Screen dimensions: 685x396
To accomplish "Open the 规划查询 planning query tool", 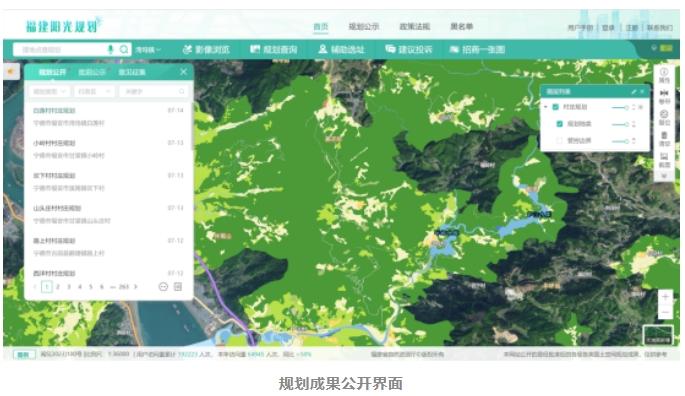I will tap(273, 49).
